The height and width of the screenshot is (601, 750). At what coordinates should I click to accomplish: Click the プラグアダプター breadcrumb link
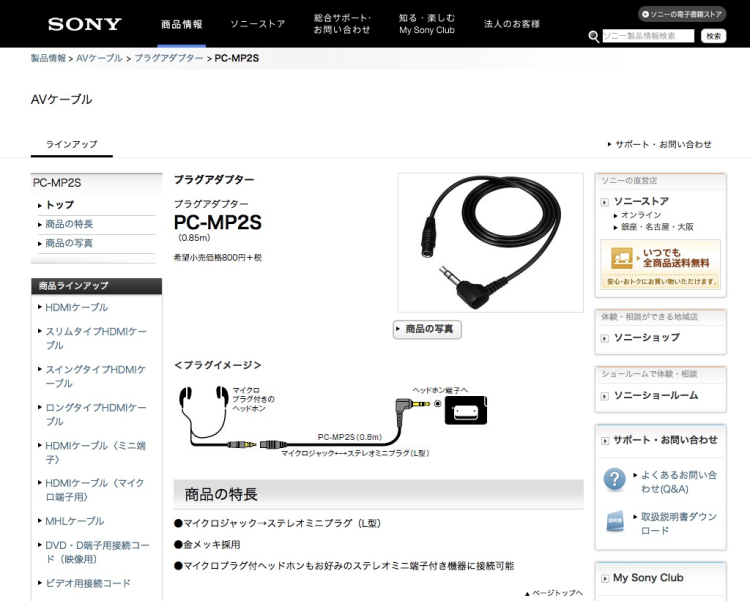point(169,58)
